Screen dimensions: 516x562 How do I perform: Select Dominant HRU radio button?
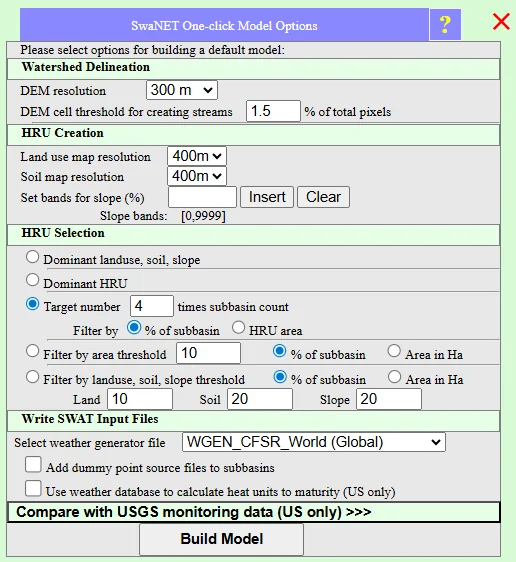click(33, 280)
